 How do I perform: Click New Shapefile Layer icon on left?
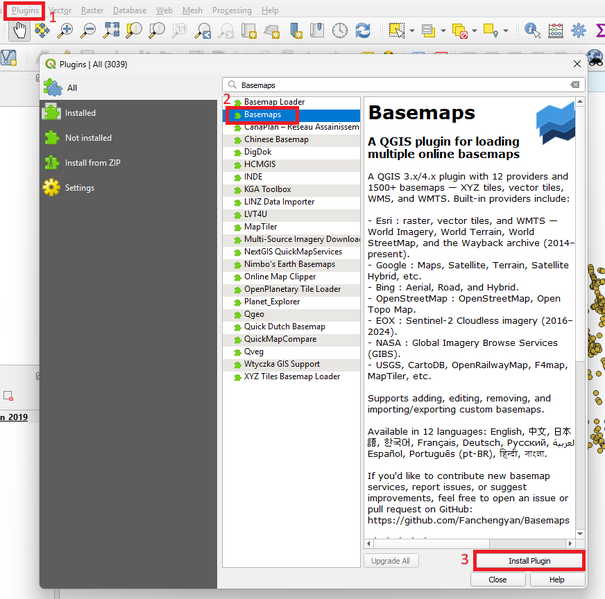pos(8,58)
